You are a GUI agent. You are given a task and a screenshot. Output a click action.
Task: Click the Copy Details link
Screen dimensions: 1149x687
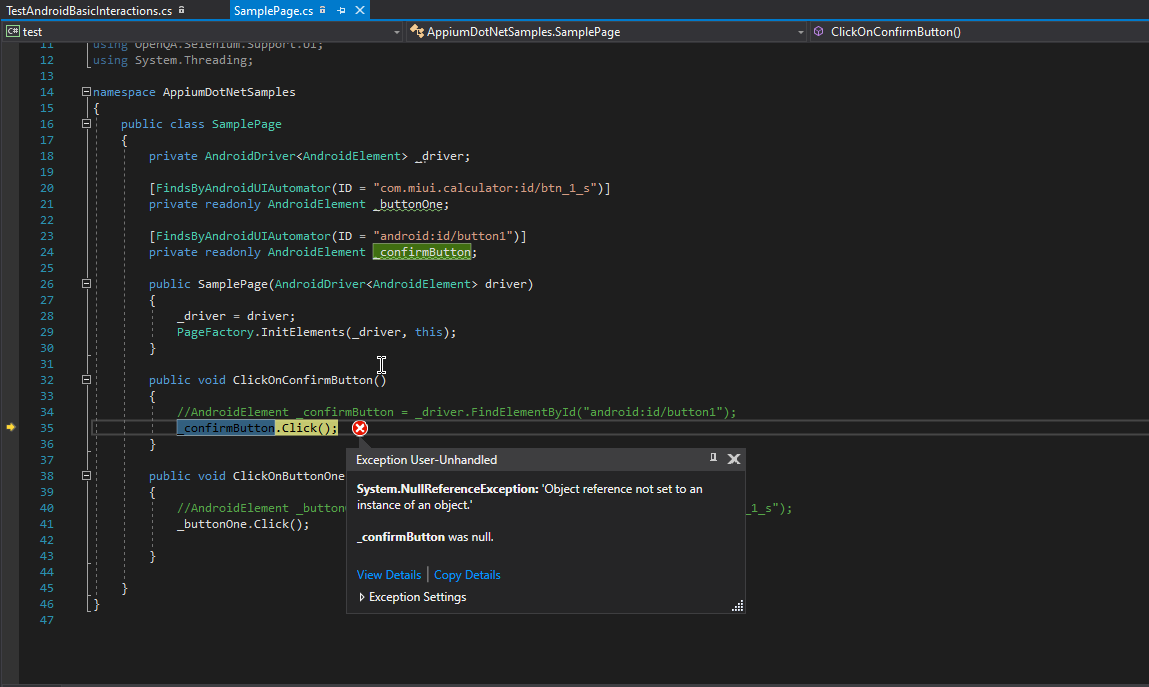[x=467, y=575]
